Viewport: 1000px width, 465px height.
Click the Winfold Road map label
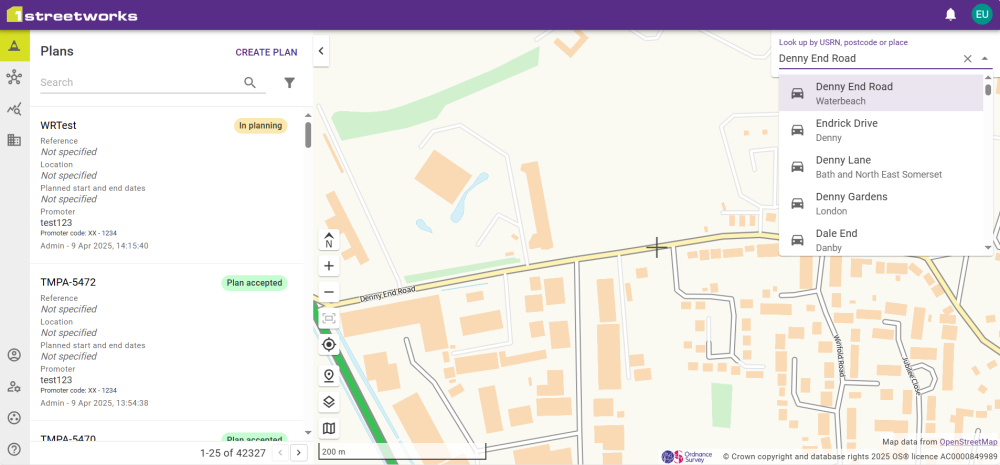[837, 356]
